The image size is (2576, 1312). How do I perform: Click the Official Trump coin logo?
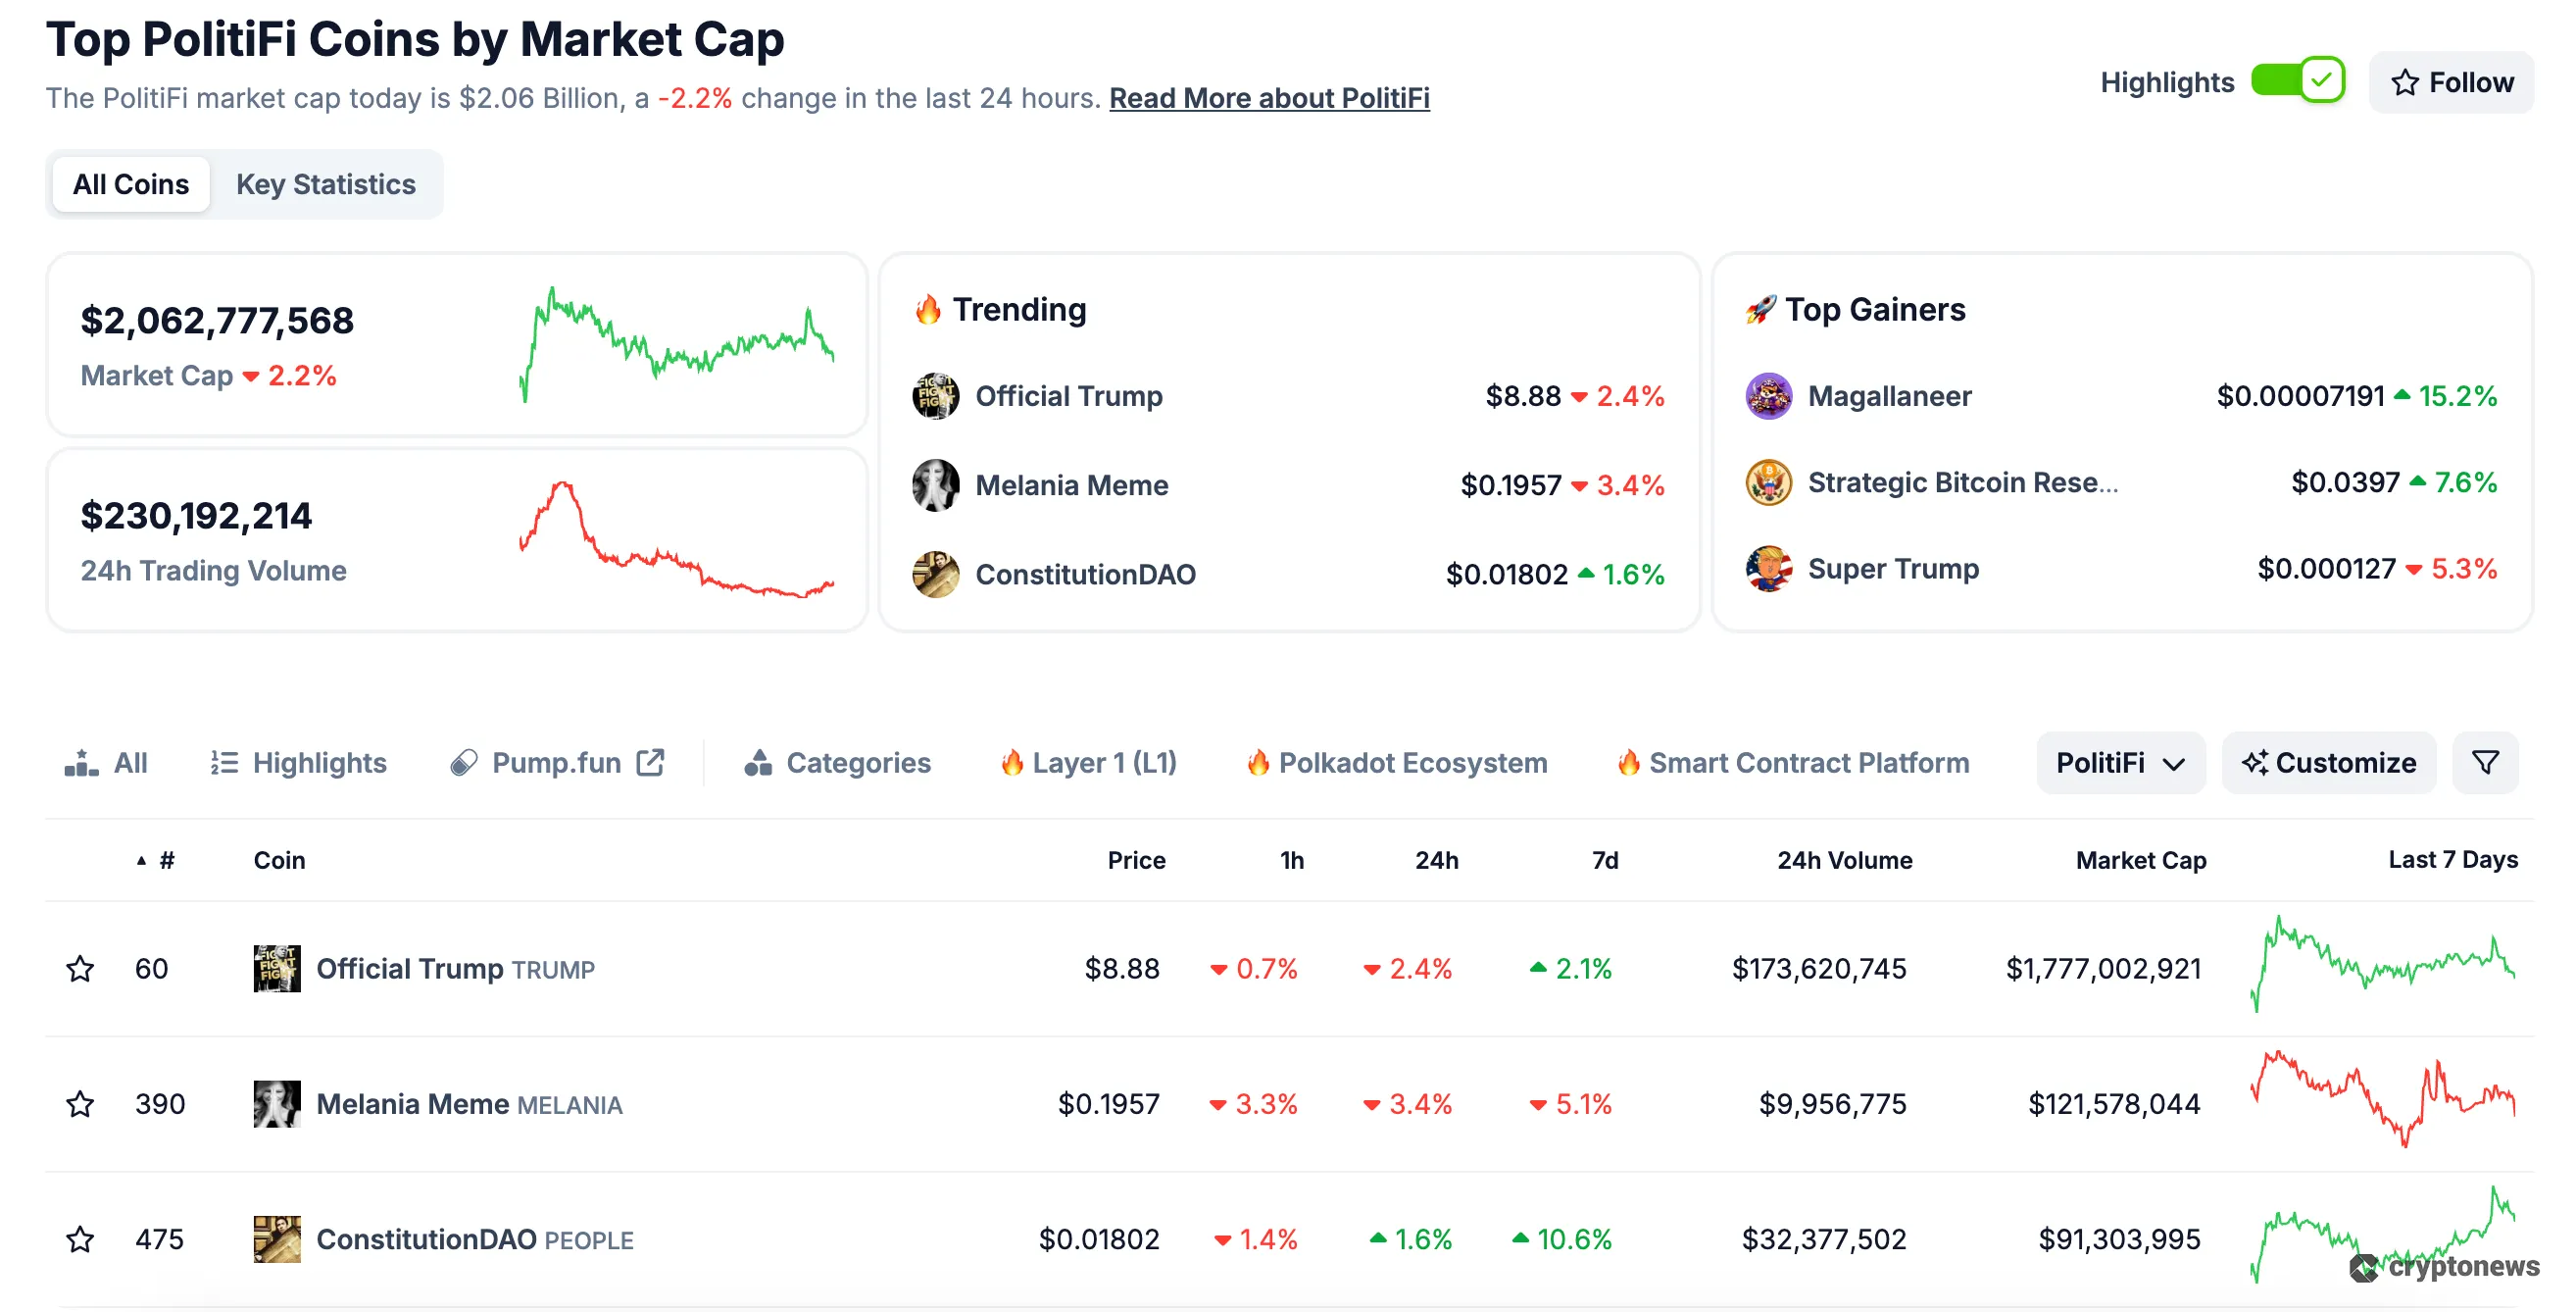click(276, 968)
